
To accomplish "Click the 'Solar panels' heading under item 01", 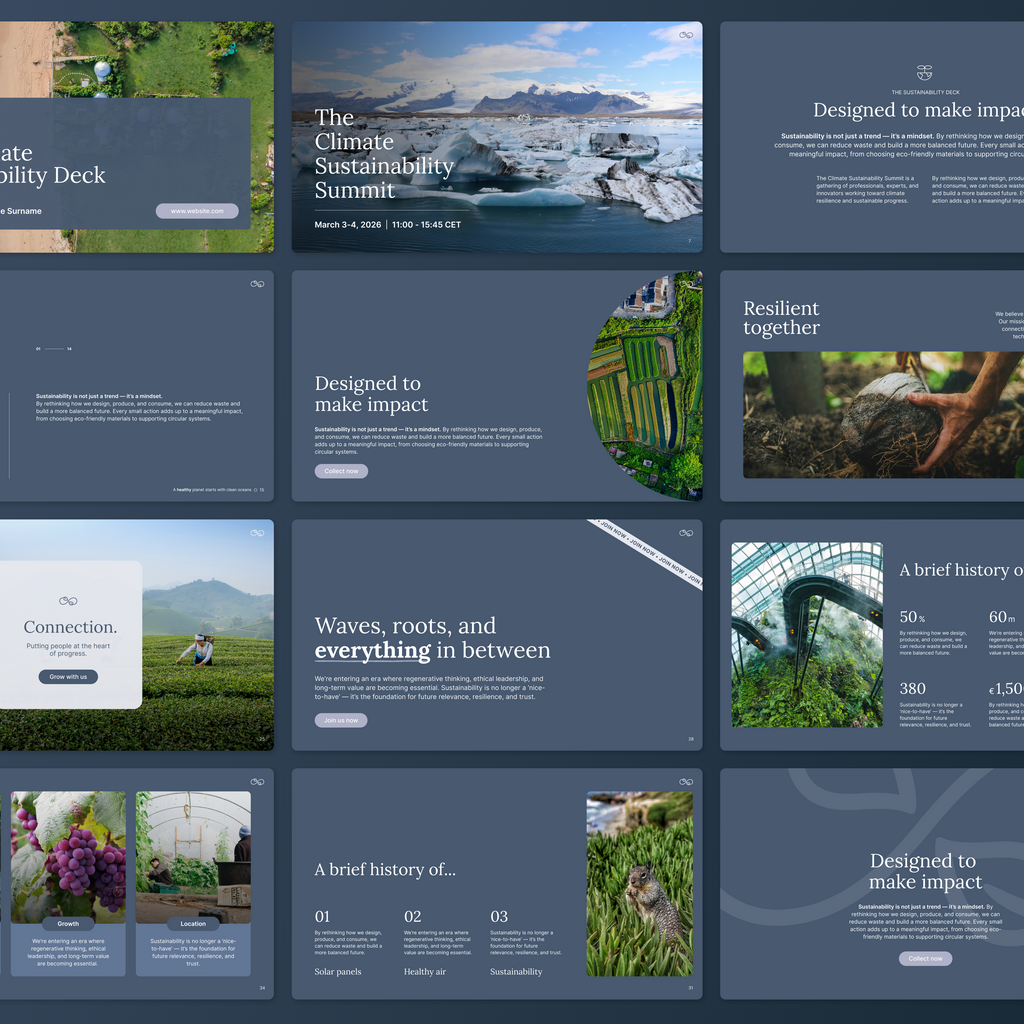I will point(338,972).
